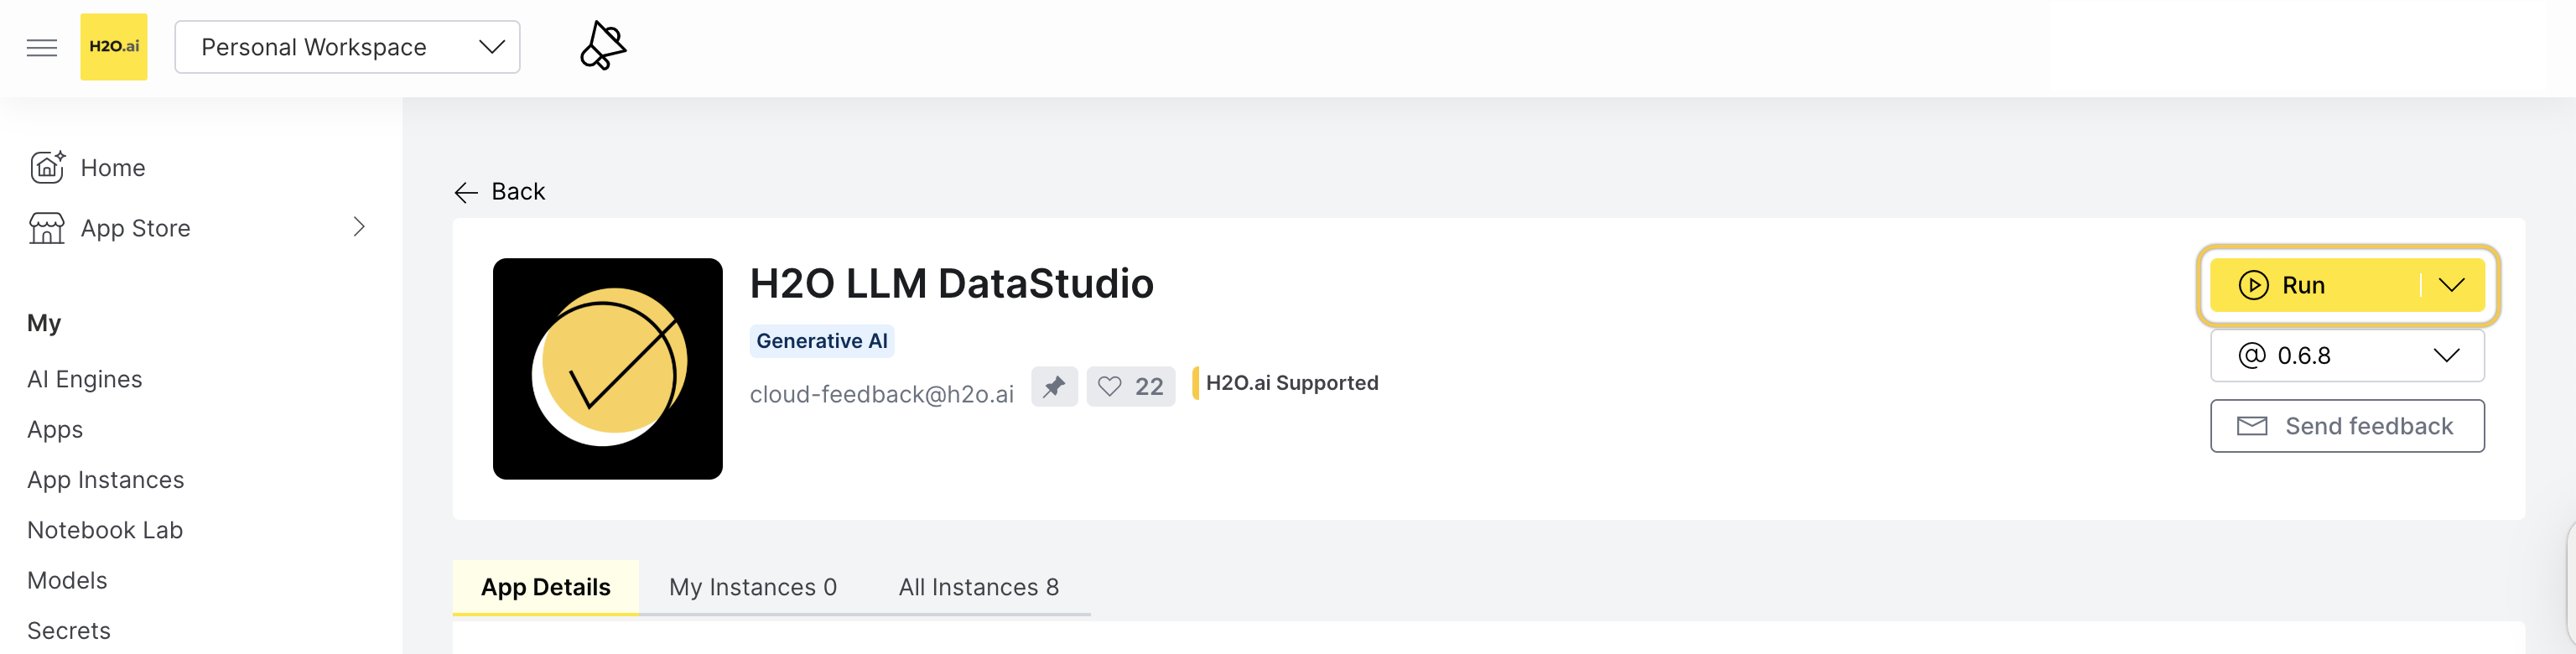The width and height of the screenshot is (2576, 654).
Task: Click the Back arrow link
Action: tap(499, 191)
